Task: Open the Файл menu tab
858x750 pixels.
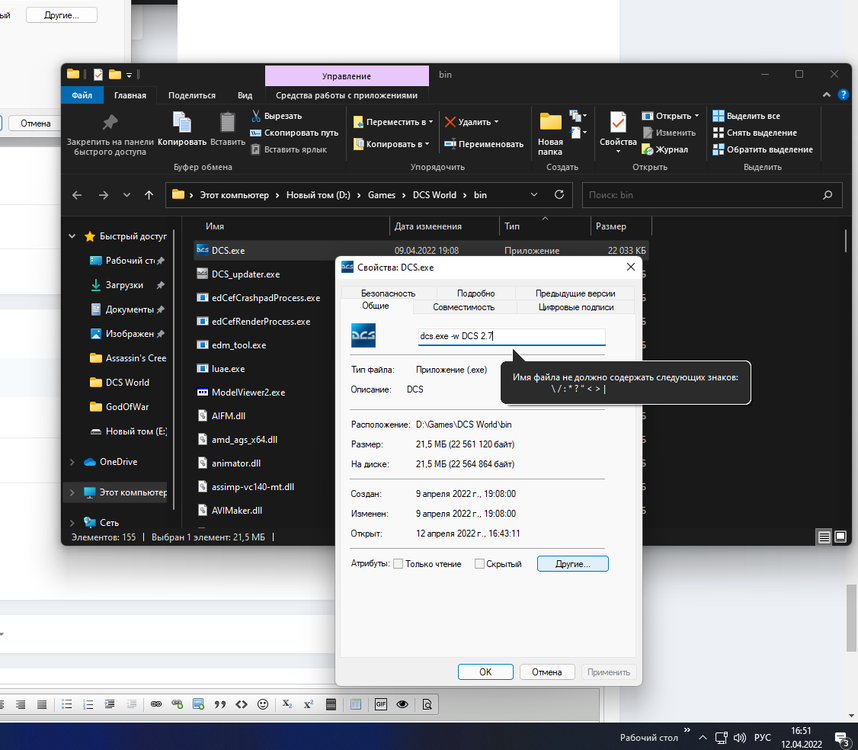Action: click(x=82, y=95)
